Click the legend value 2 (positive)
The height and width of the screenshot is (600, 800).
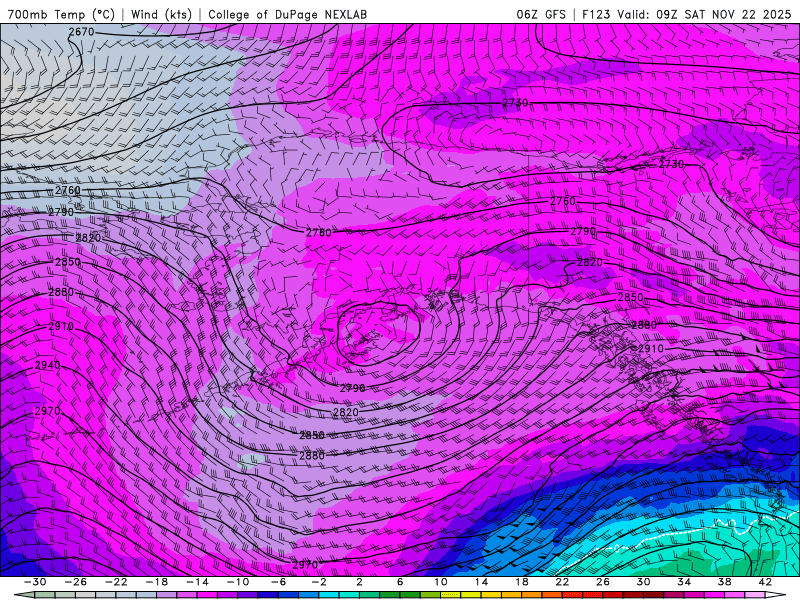point(359,582)
